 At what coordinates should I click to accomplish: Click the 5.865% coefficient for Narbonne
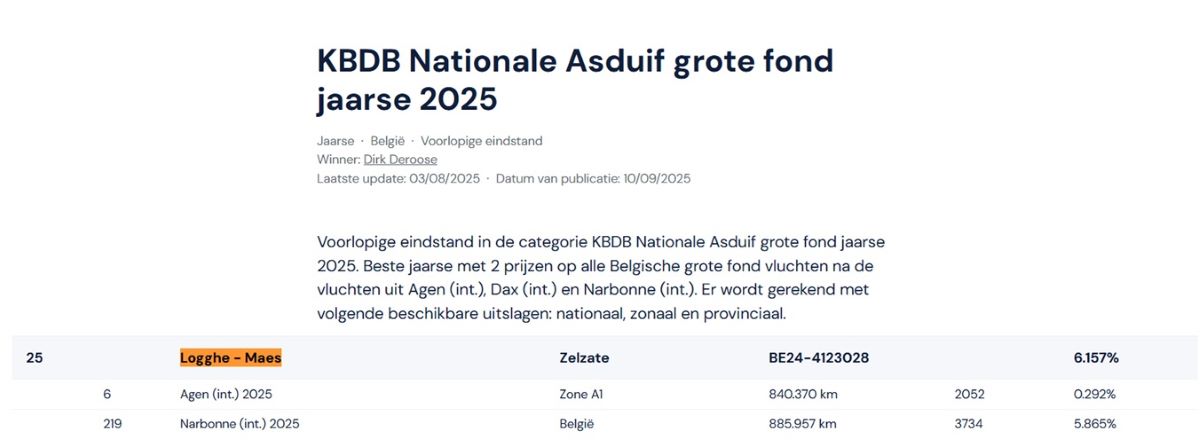click(x=1095, y=424)
